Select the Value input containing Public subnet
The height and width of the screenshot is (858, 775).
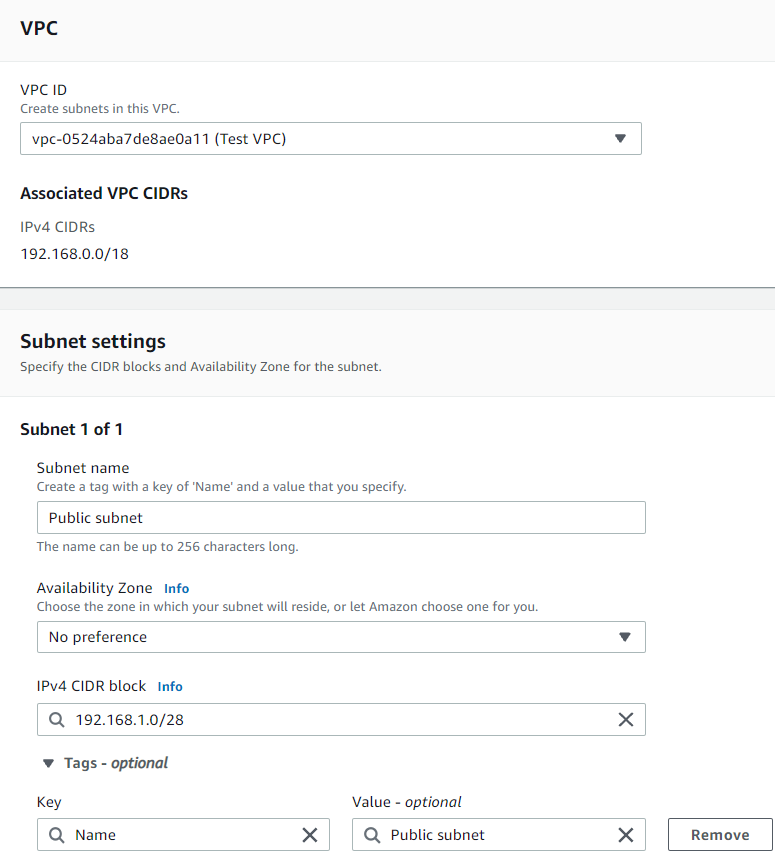click(490, 834)
